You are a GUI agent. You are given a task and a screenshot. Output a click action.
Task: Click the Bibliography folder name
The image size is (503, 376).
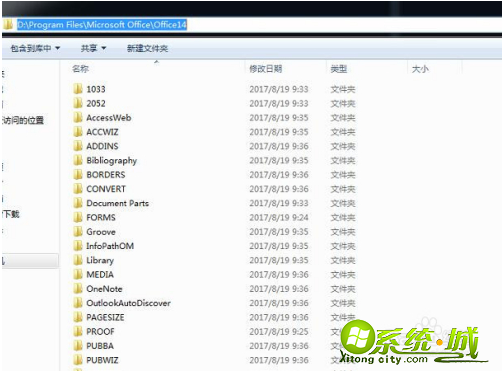point(112,161)
